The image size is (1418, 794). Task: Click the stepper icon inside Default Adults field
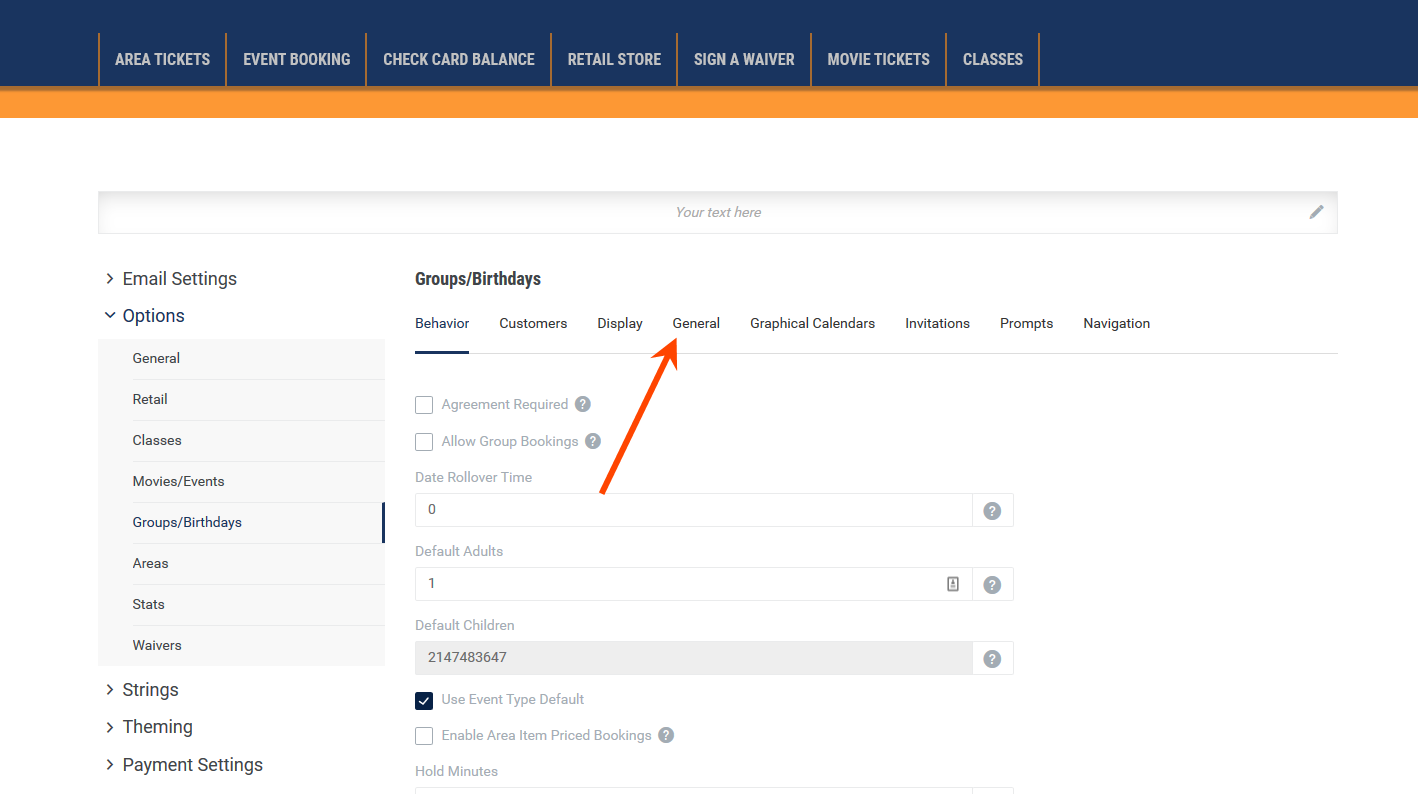click(953, 584)
